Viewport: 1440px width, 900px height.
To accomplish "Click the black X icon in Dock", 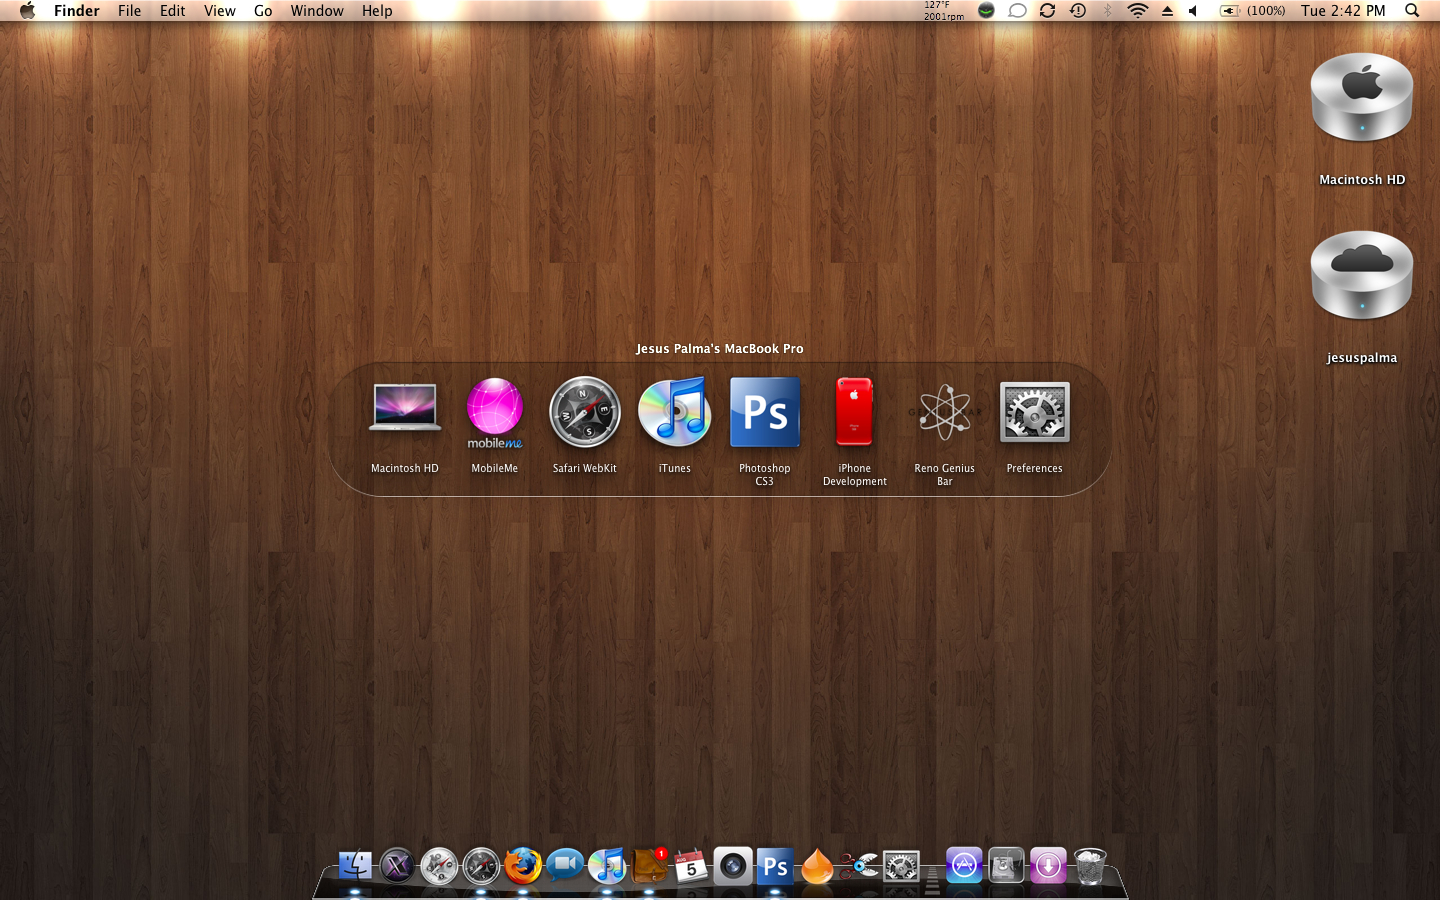I will (x=397, y=866).
